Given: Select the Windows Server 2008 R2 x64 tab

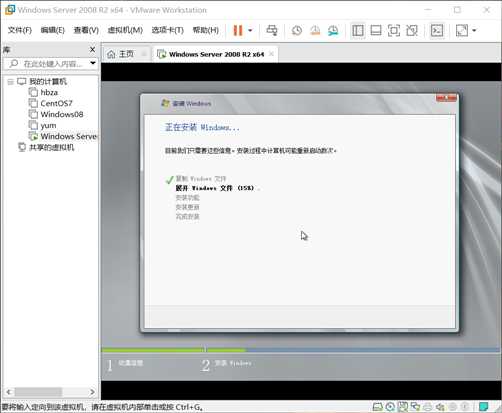Looking at the screenshot, I should click(x=216, y=54).
